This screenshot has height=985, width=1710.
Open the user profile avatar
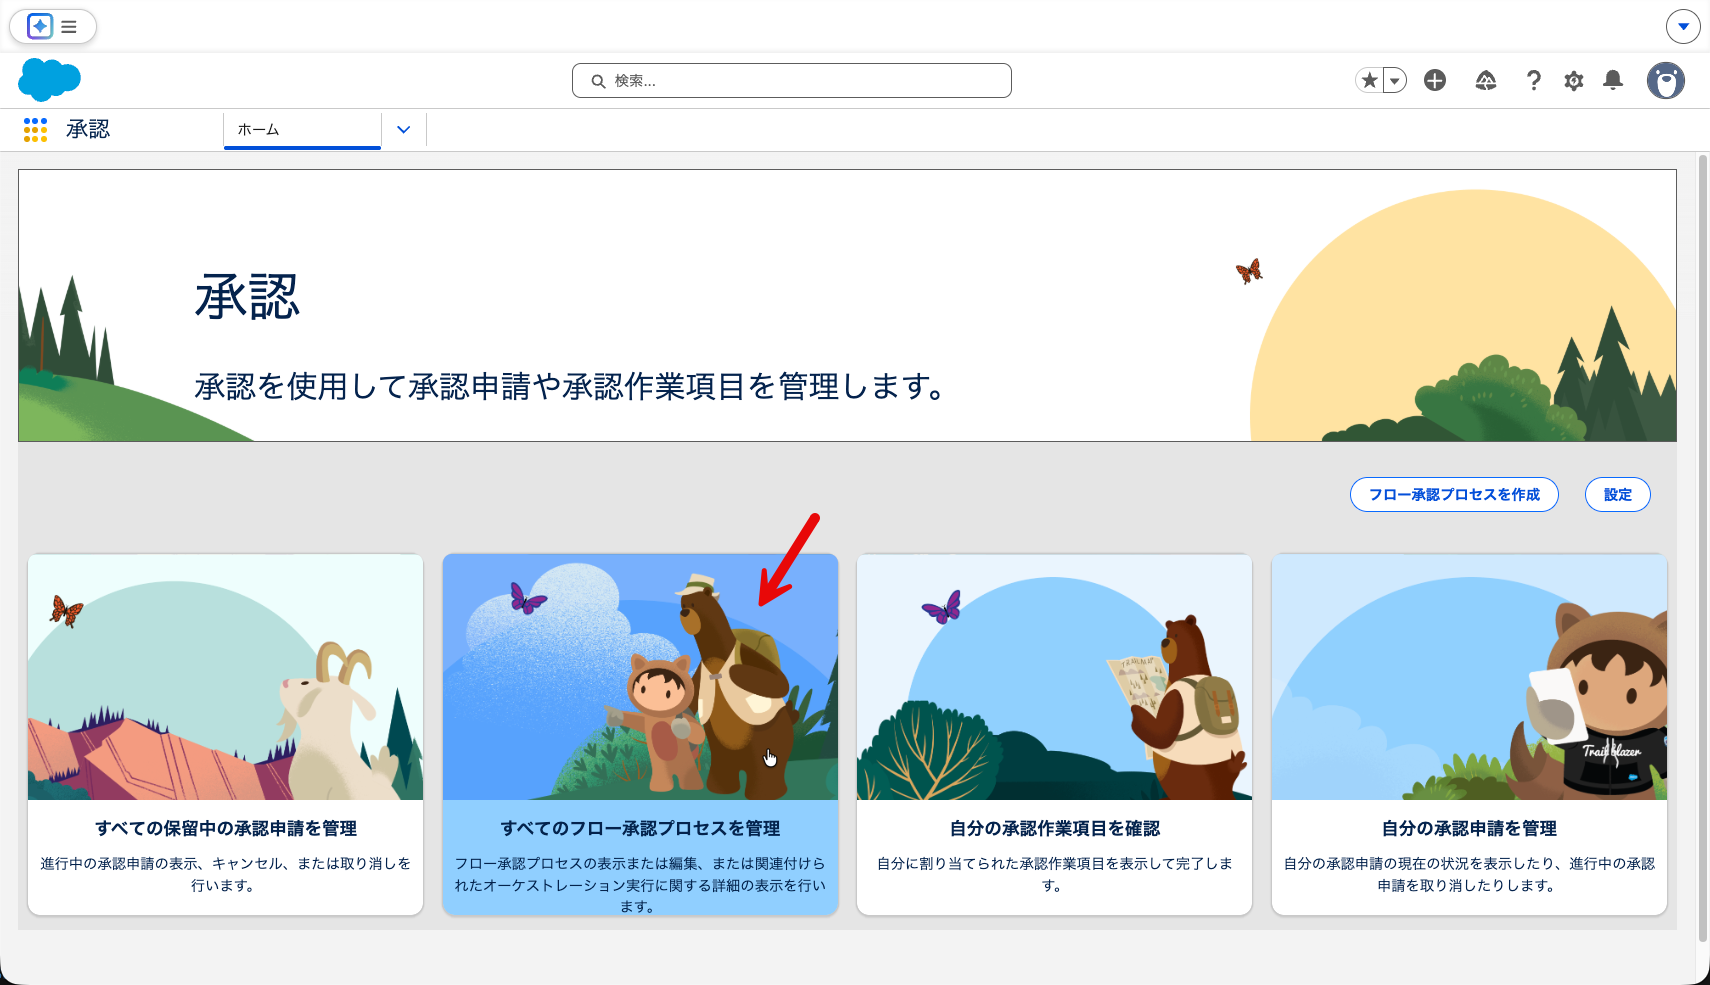coord(1666,80)
